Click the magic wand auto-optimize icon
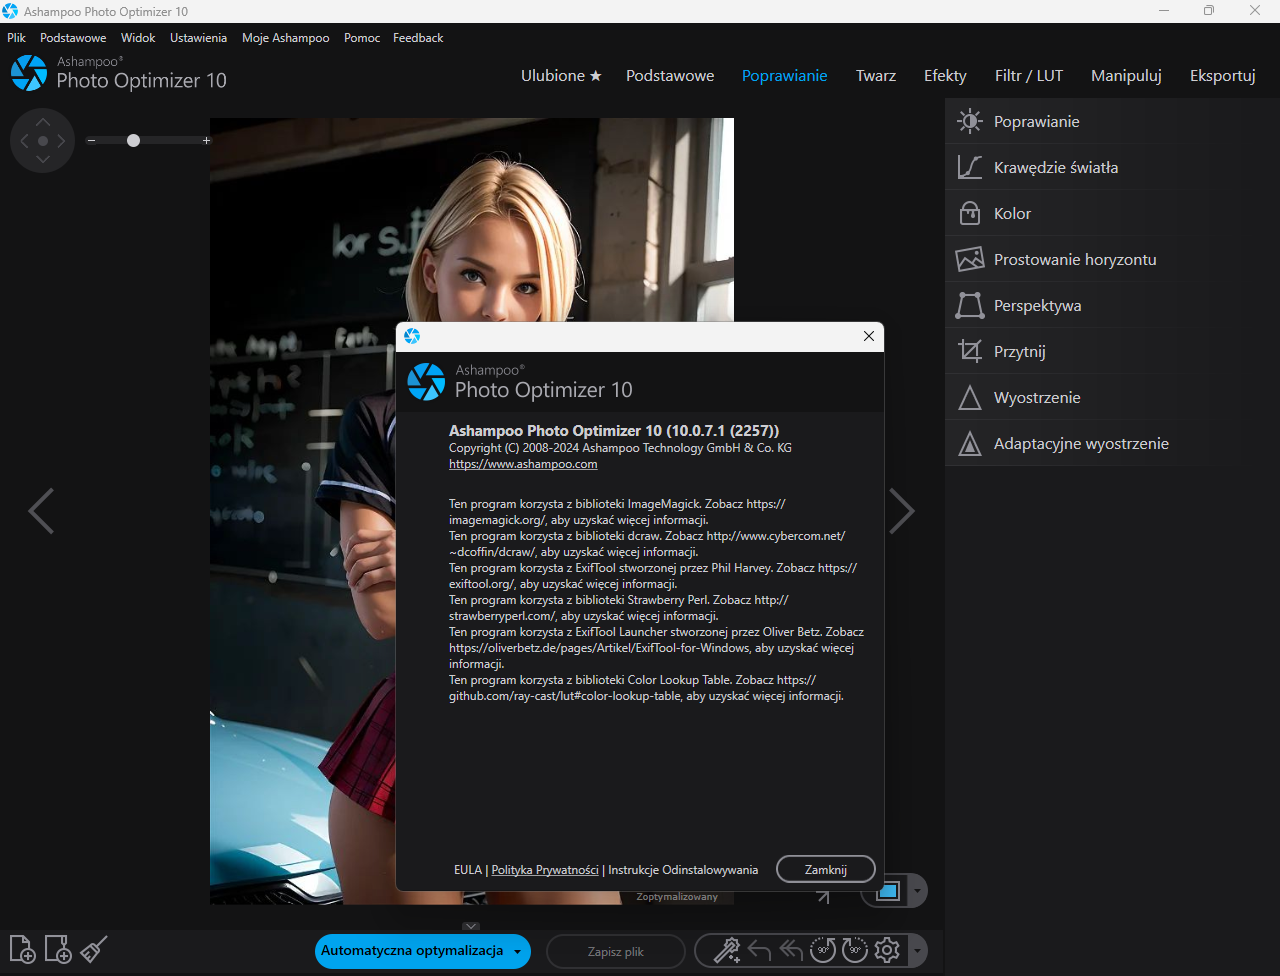The height and width of the screenshot is (976, 1280). pos(727,950)
